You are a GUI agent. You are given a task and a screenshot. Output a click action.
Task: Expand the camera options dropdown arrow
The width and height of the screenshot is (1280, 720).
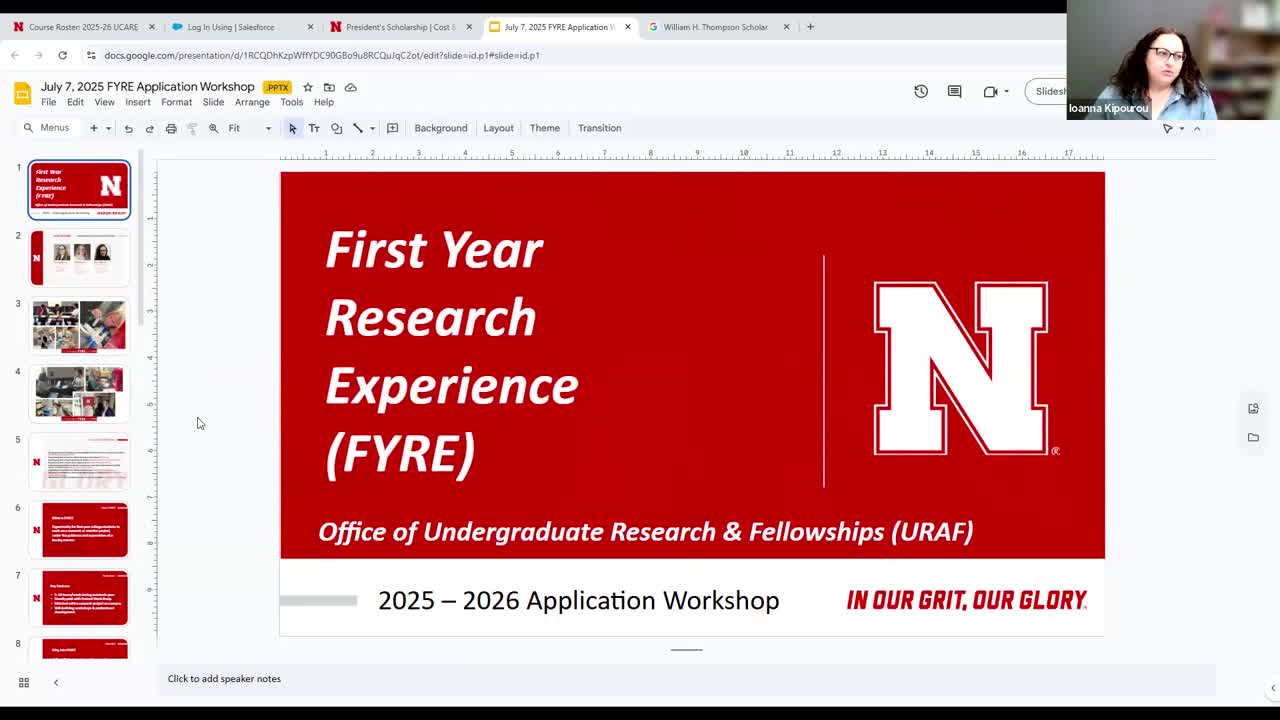point(1006,91)
